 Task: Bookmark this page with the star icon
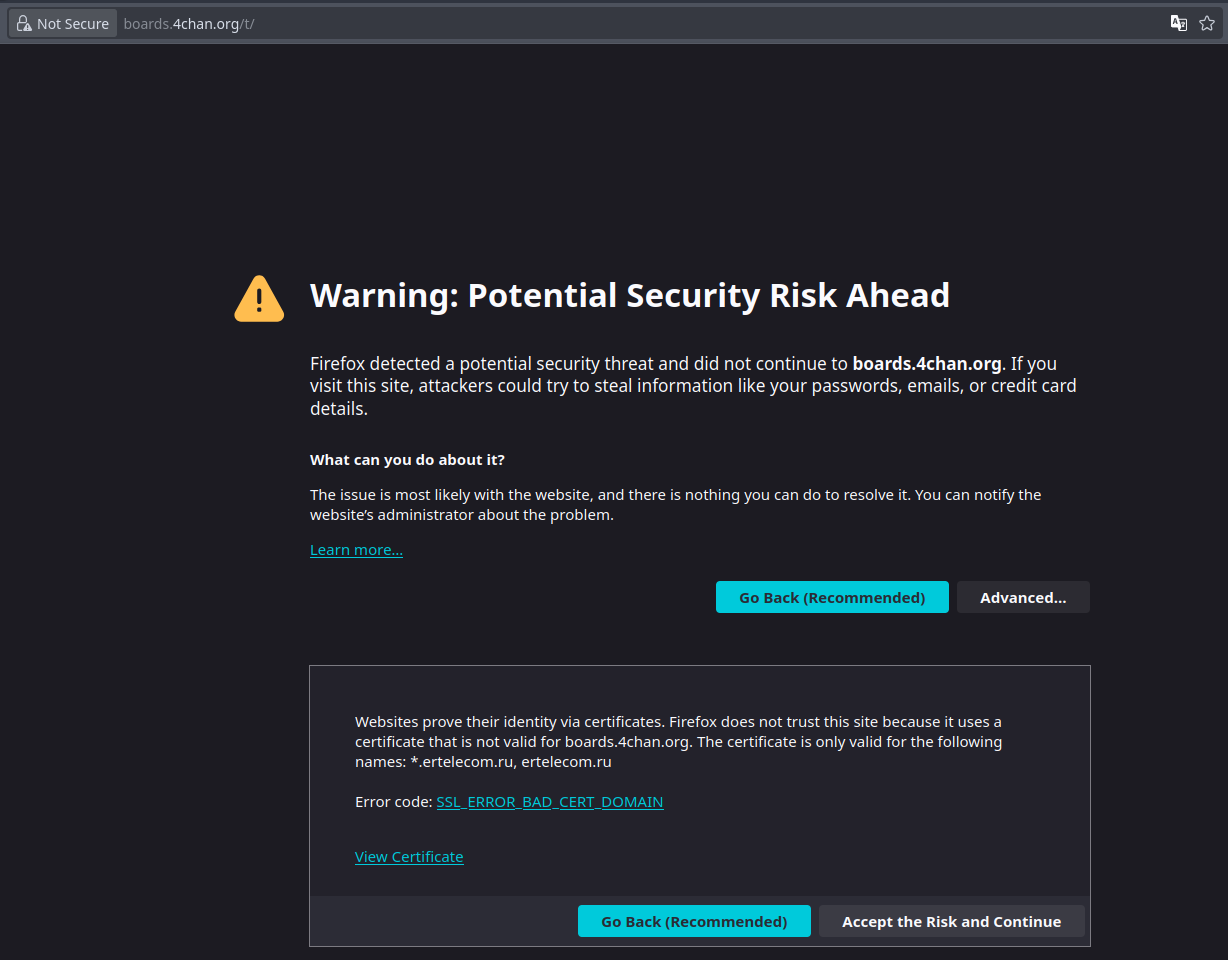1207,24
